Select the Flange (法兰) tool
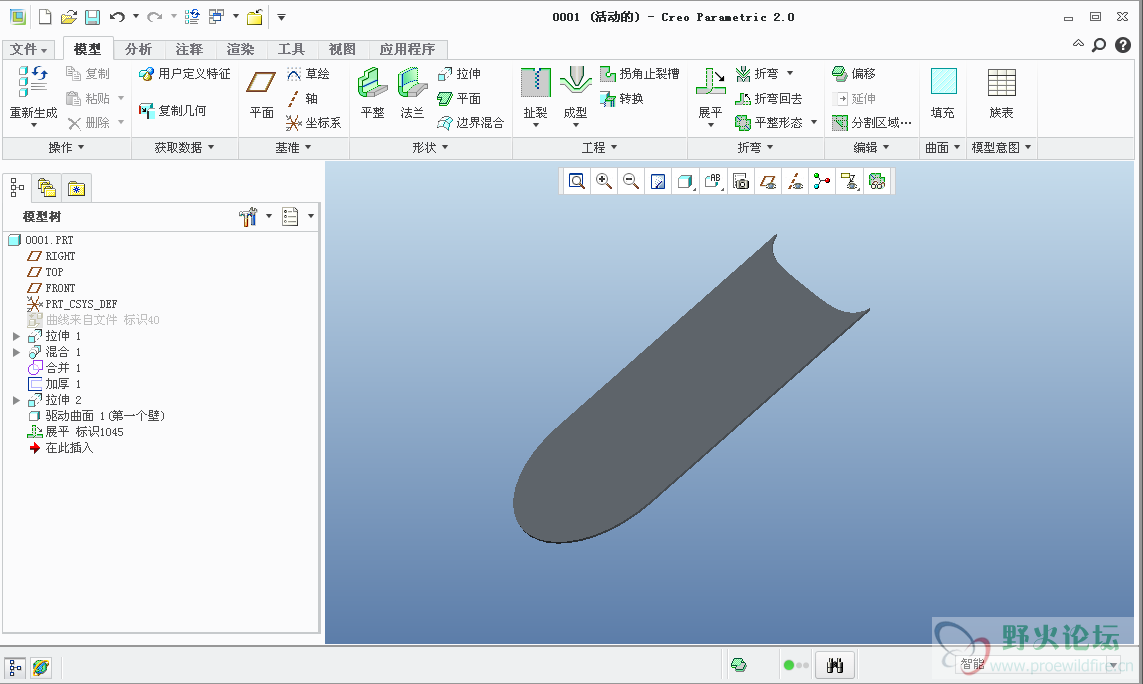The height and width of the screenshot is (684, 1143). click(x=413, y=93)
